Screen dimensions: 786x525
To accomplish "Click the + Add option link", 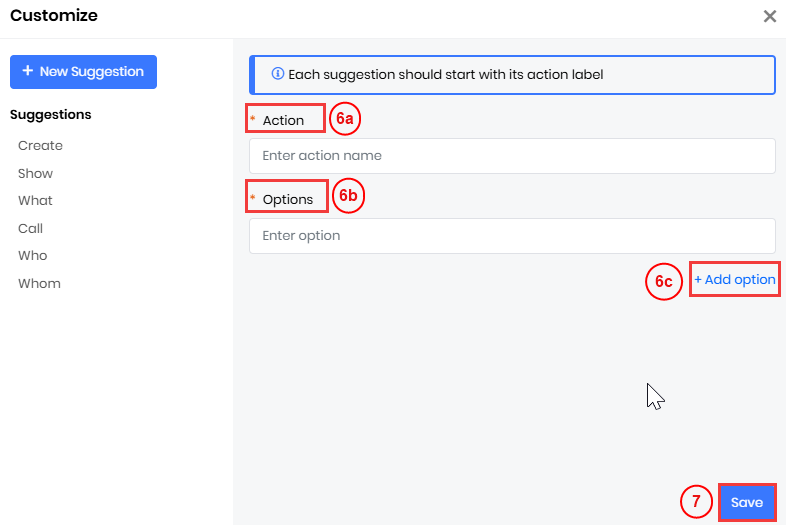I will point(735,280).
